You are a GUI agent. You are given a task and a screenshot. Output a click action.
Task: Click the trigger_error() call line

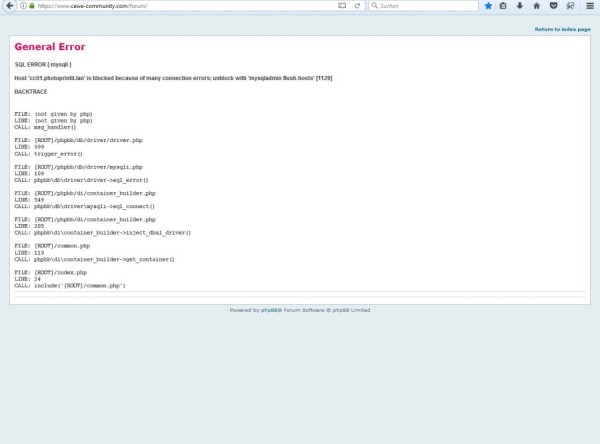pyautogui.click(x=48, y=154)
